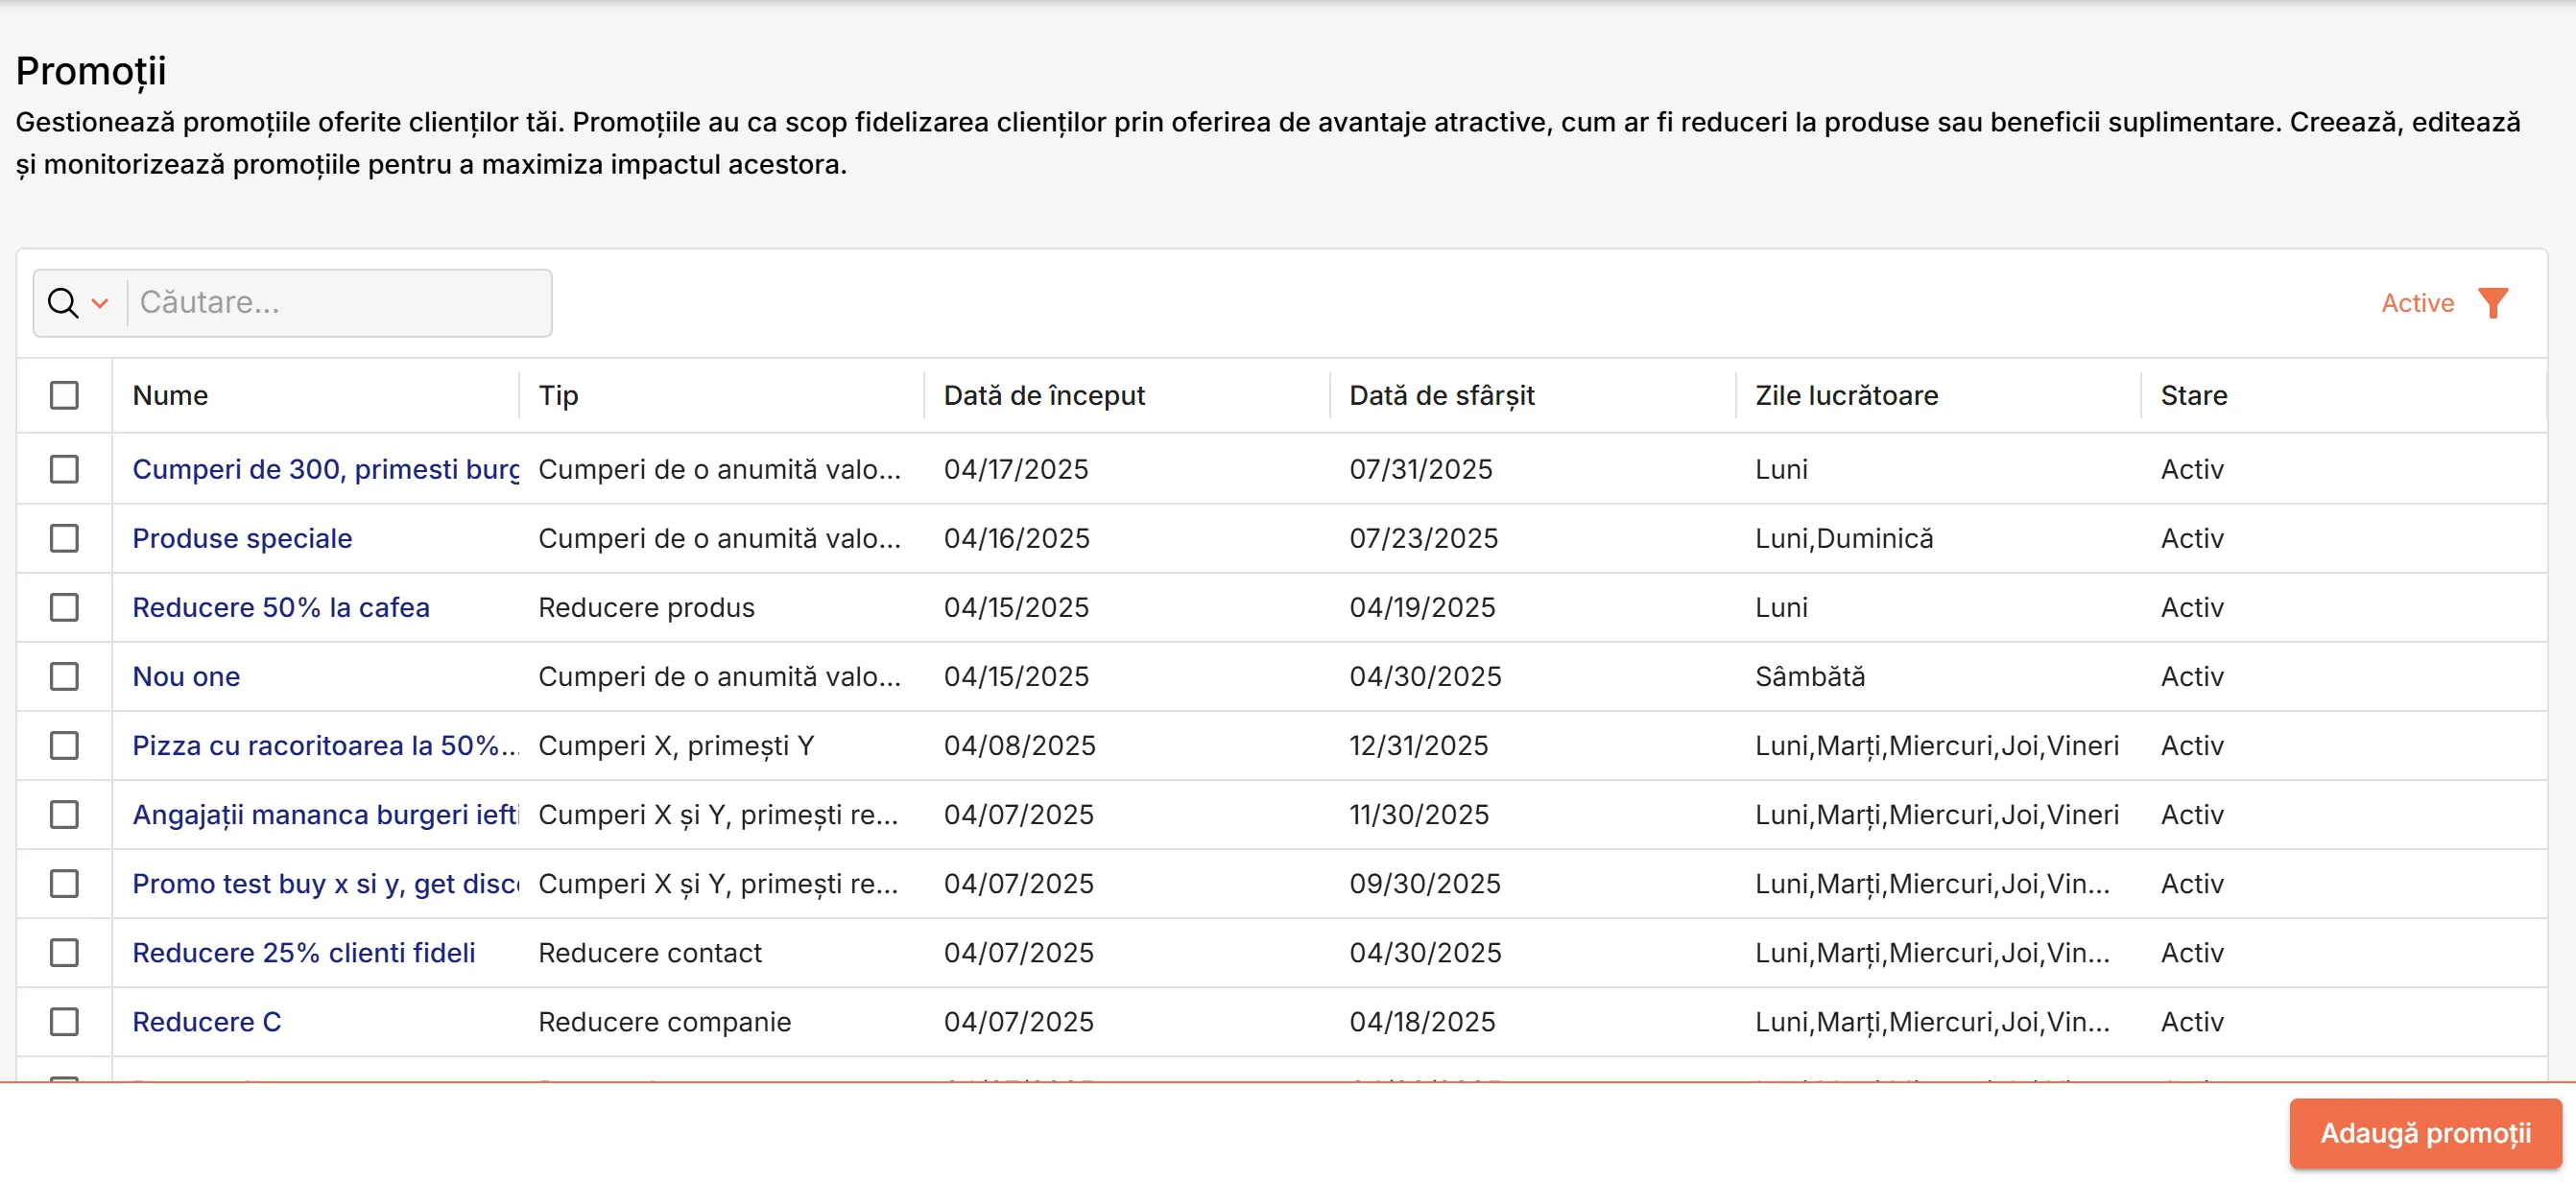Click the orange filter funnel icon

(2493, 303)
